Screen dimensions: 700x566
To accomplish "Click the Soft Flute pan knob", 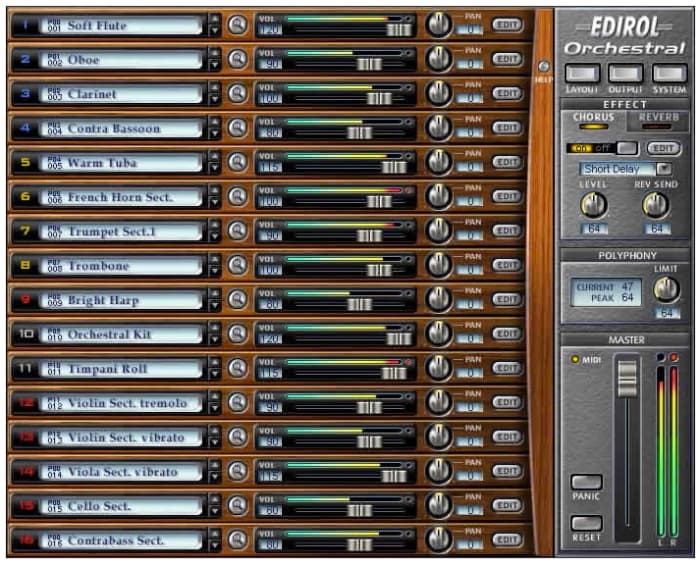I will coord(438,25).
